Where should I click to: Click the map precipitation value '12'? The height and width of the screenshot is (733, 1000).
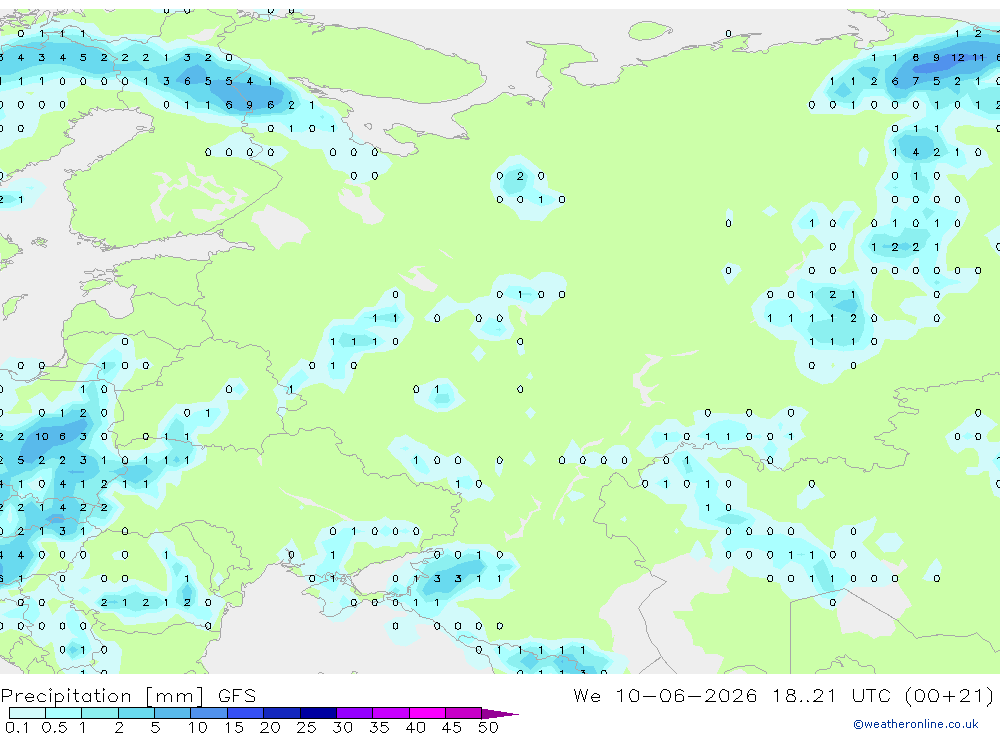click(957, 57)
